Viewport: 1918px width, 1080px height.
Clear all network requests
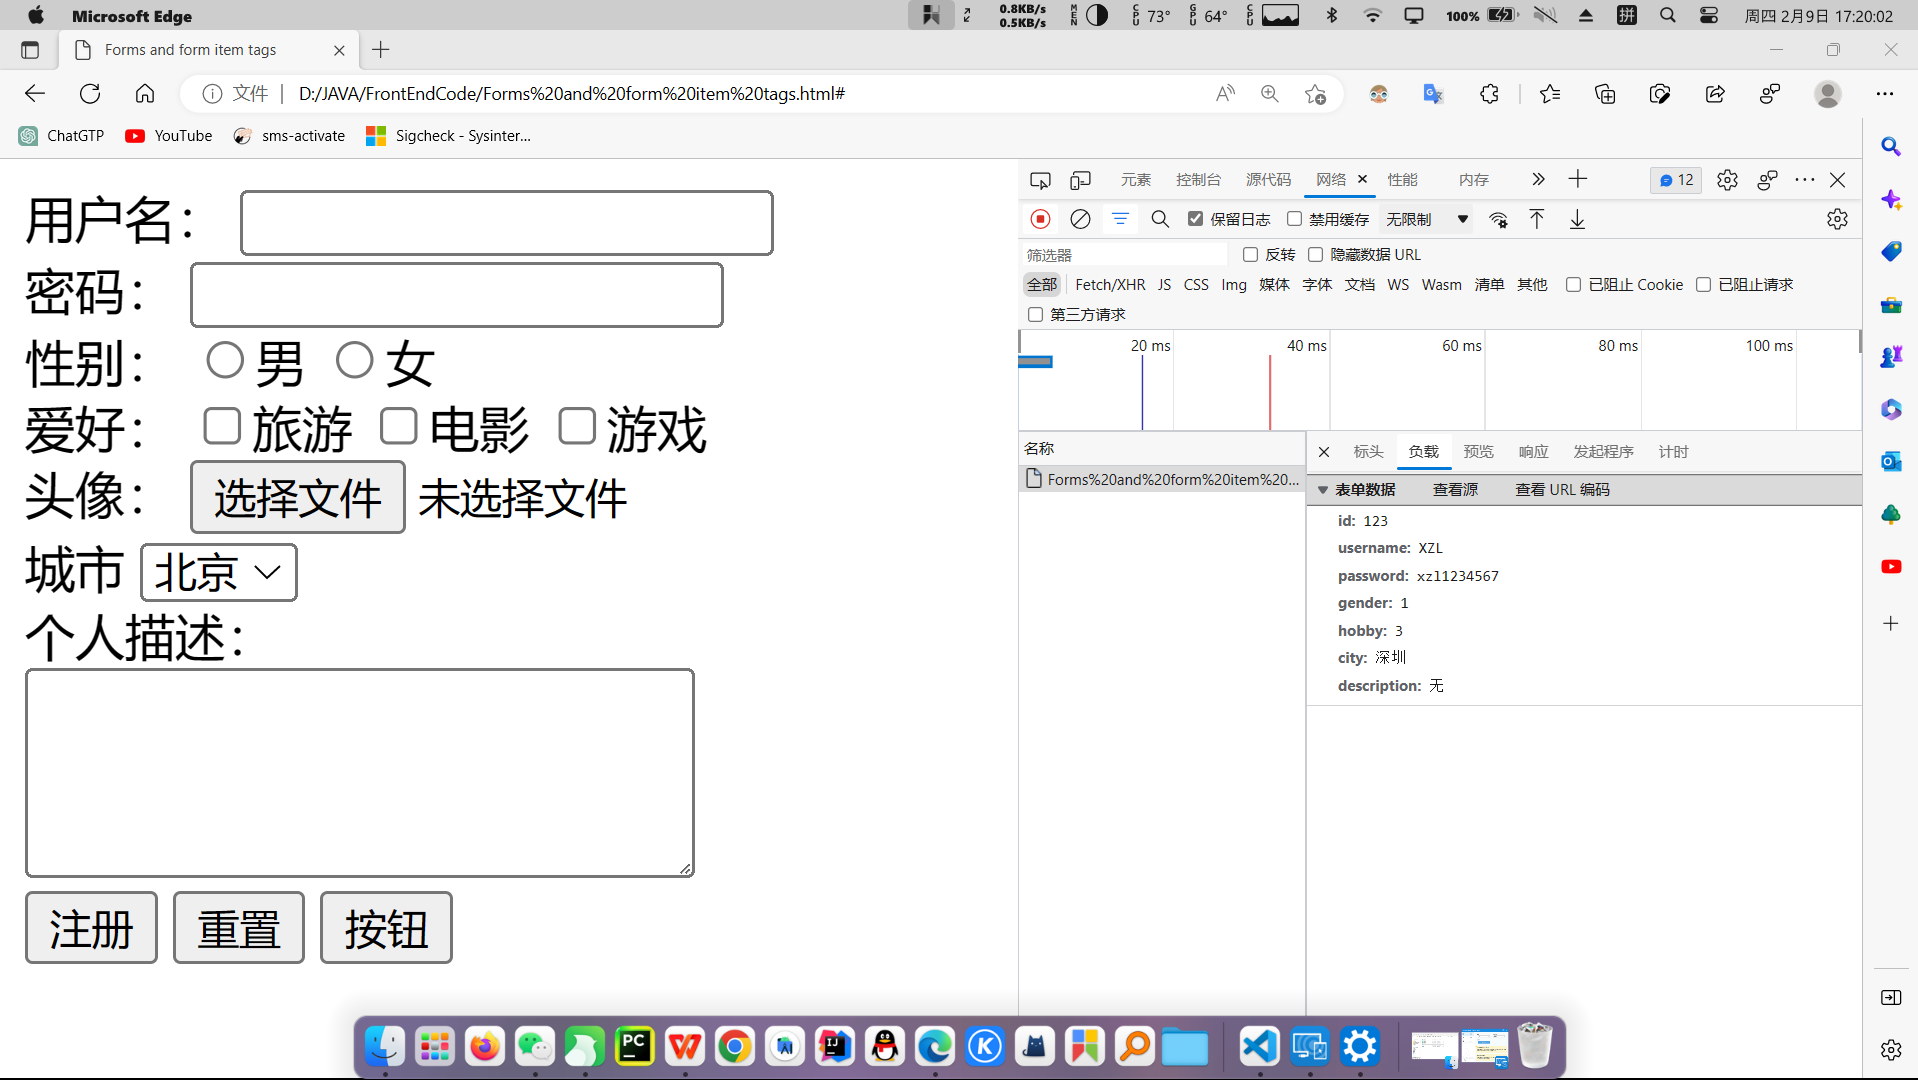pyautogui.click(x=1080, y=219)
